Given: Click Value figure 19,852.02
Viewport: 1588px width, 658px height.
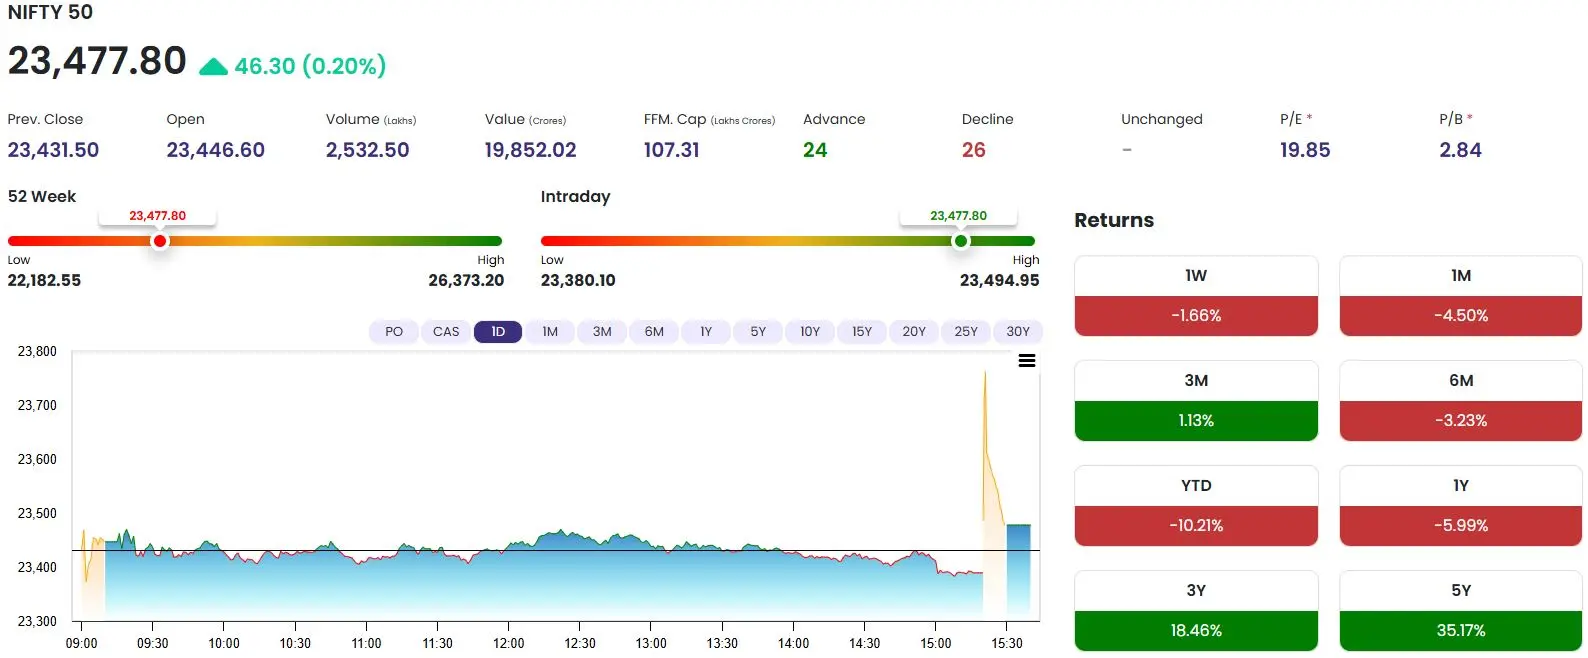Looking at the screenshot, I should pos(530,150).
